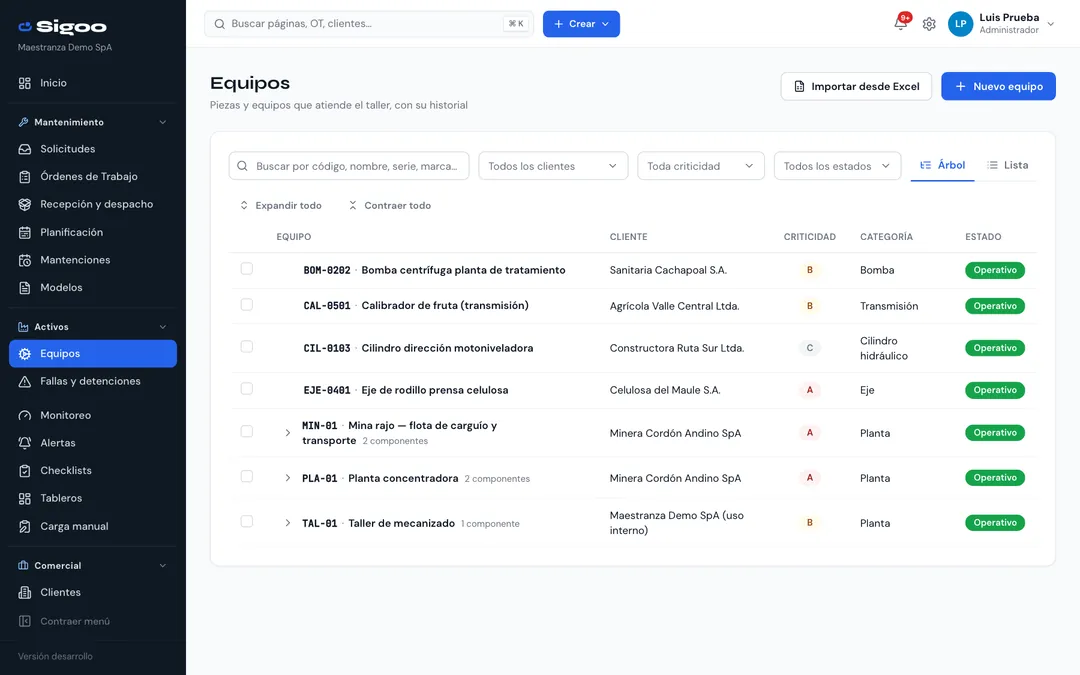Open Fallas y detenciones menu item
The image size is (1080, 675).
93,382
